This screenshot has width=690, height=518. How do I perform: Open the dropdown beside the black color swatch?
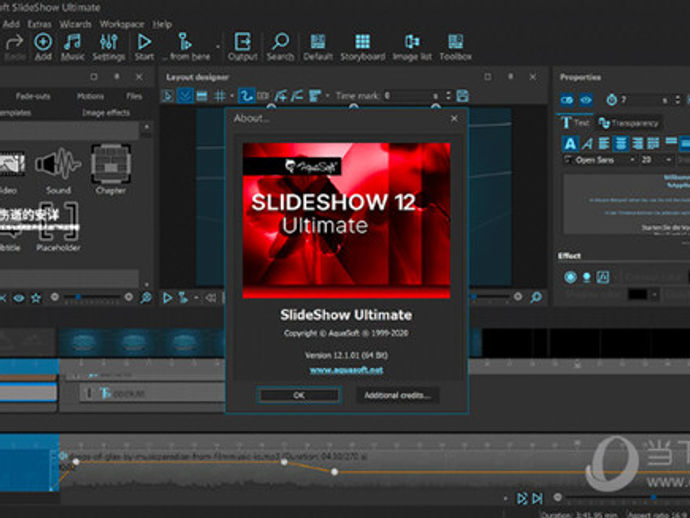tap(655, 294)
